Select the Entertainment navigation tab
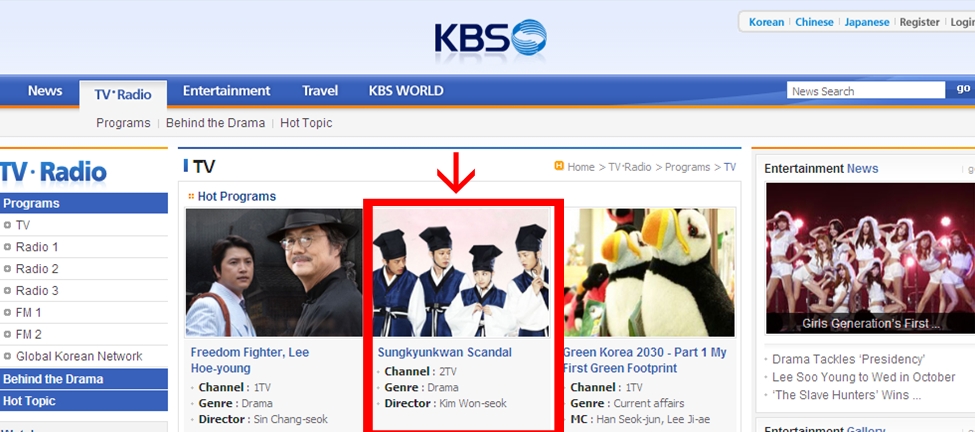 coord(226,91)
